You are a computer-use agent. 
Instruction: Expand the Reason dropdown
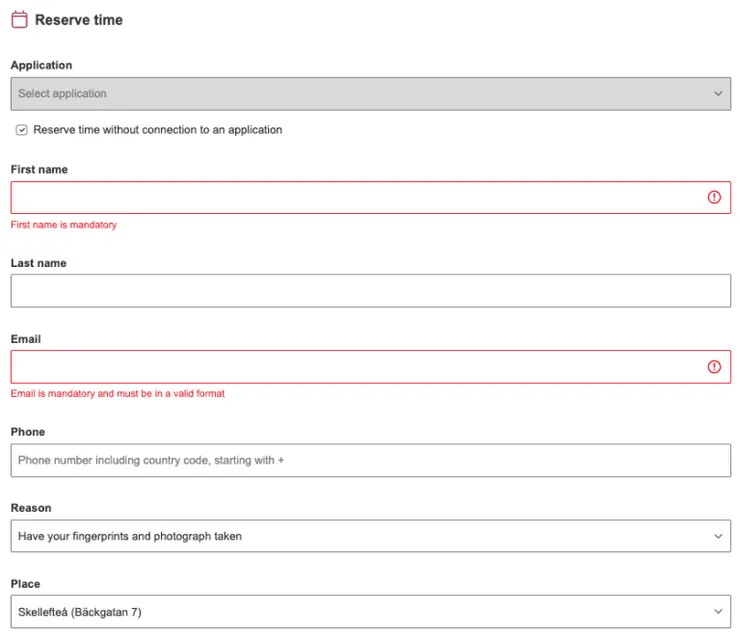click(370, 536)
